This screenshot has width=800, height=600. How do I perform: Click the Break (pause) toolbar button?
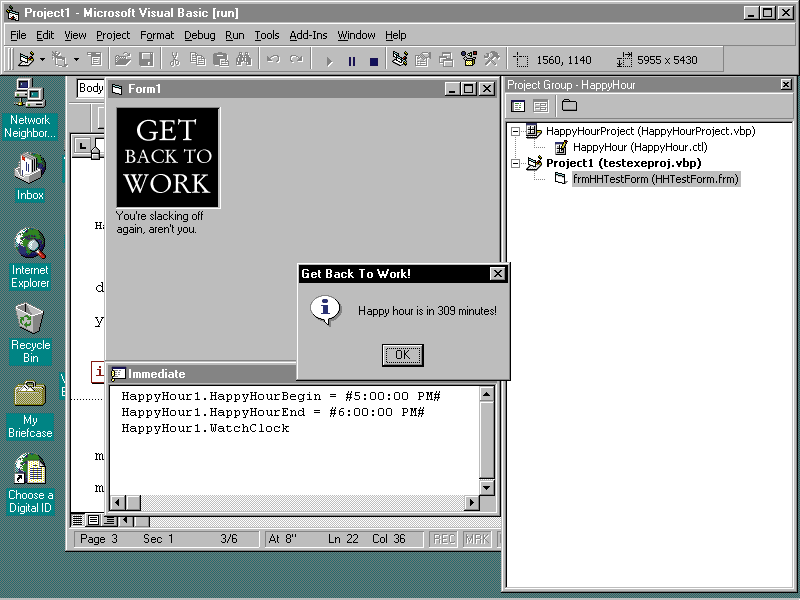click(351, 61)
